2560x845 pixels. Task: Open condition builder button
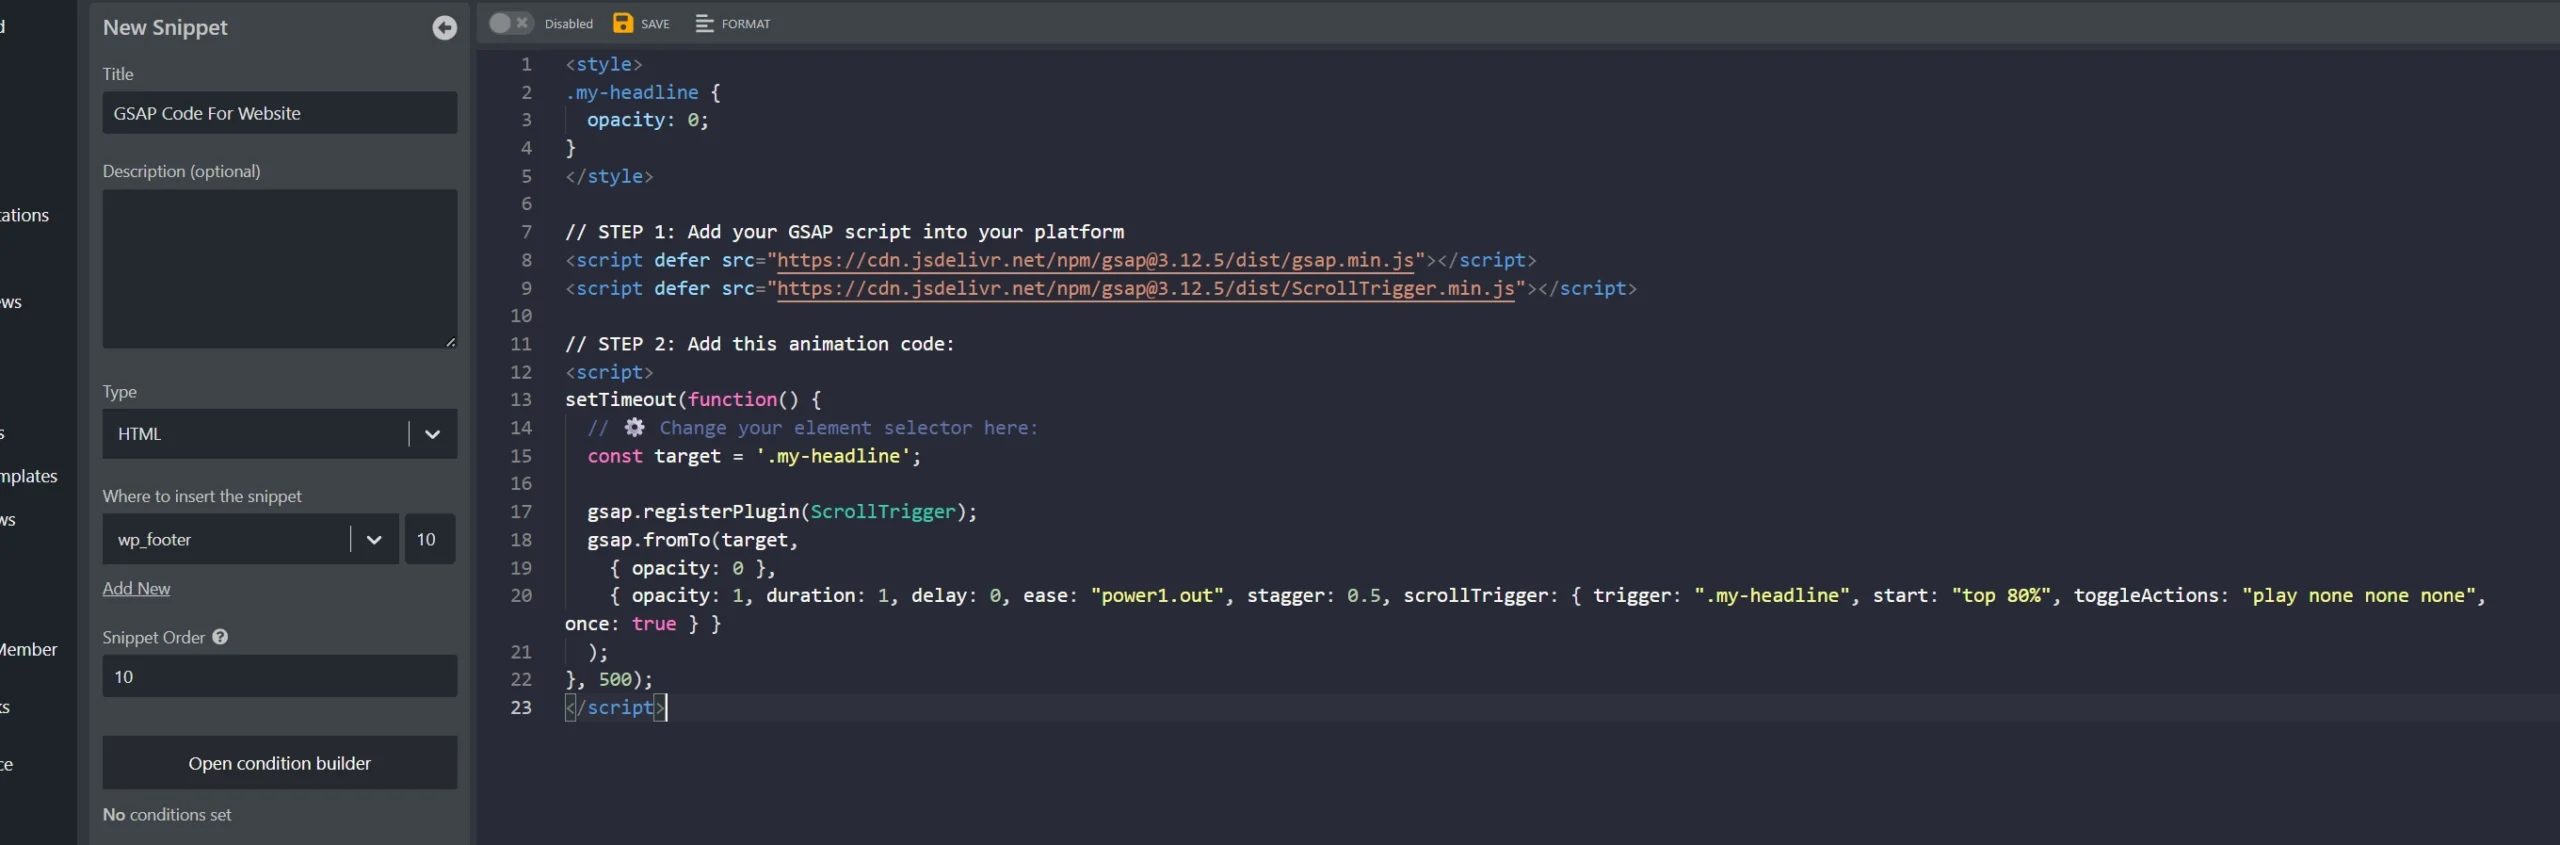pos(280,763)
